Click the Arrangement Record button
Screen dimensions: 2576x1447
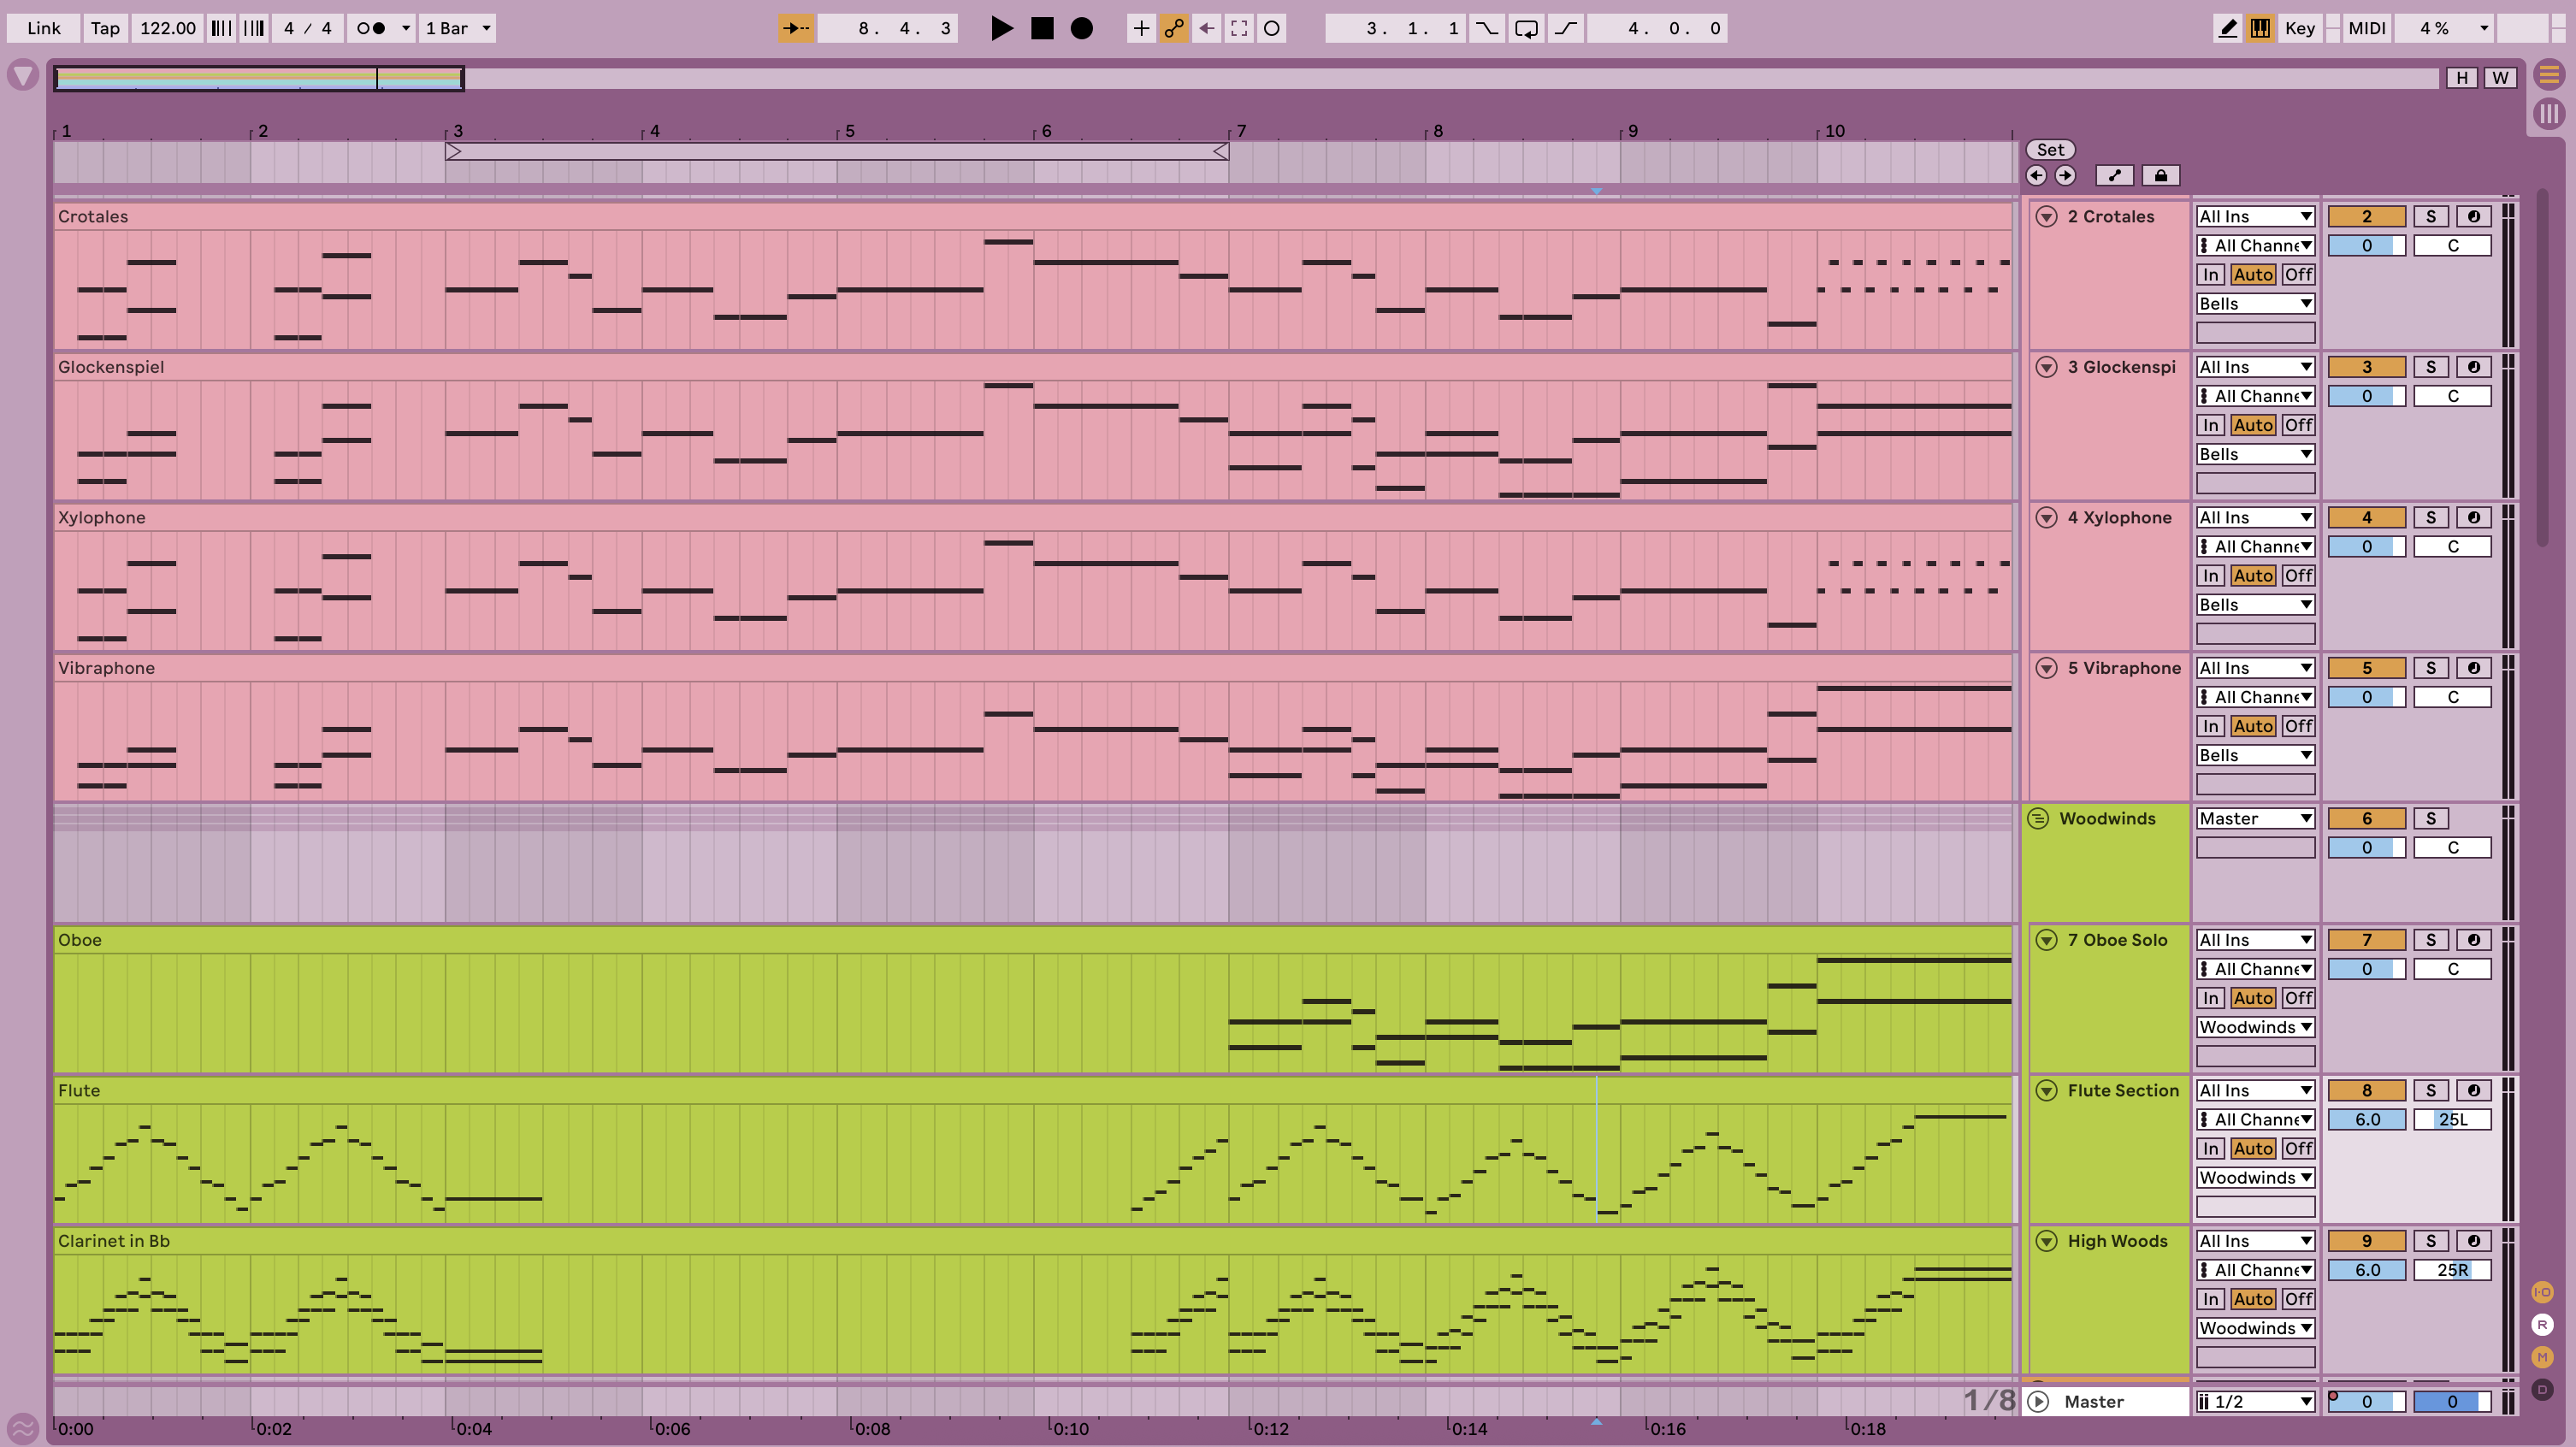1082,28
